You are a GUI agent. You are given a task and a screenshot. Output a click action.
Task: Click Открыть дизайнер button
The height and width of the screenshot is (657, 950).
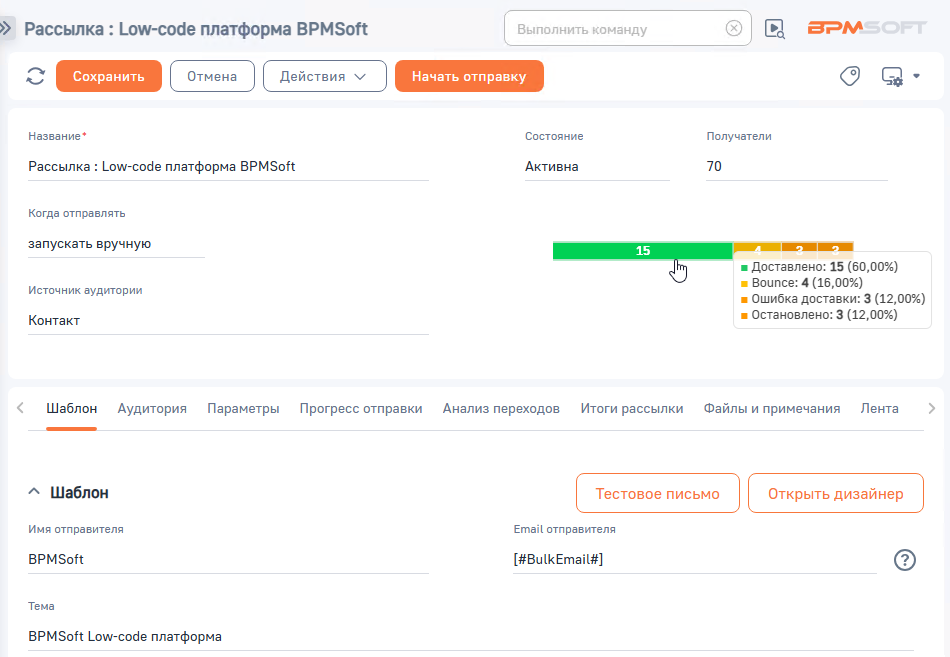tap(835, 493)
